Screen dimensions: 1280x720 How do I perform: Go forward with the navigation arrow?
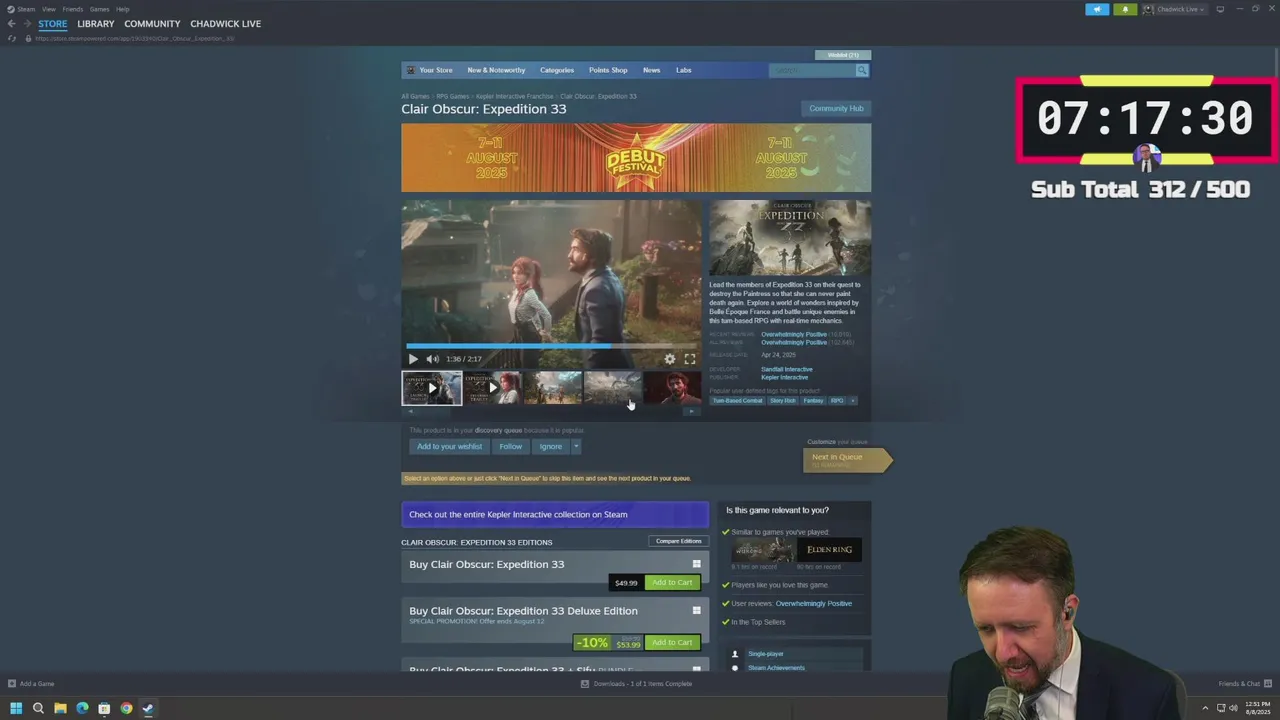(x=27, y=24)
